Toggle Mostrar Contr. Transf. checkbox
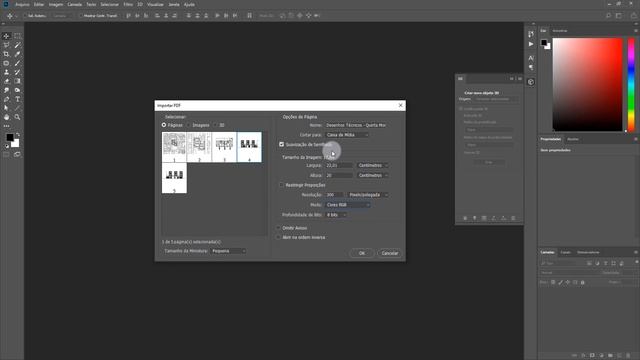Screen dimensions: 640x360 point(80,16)
